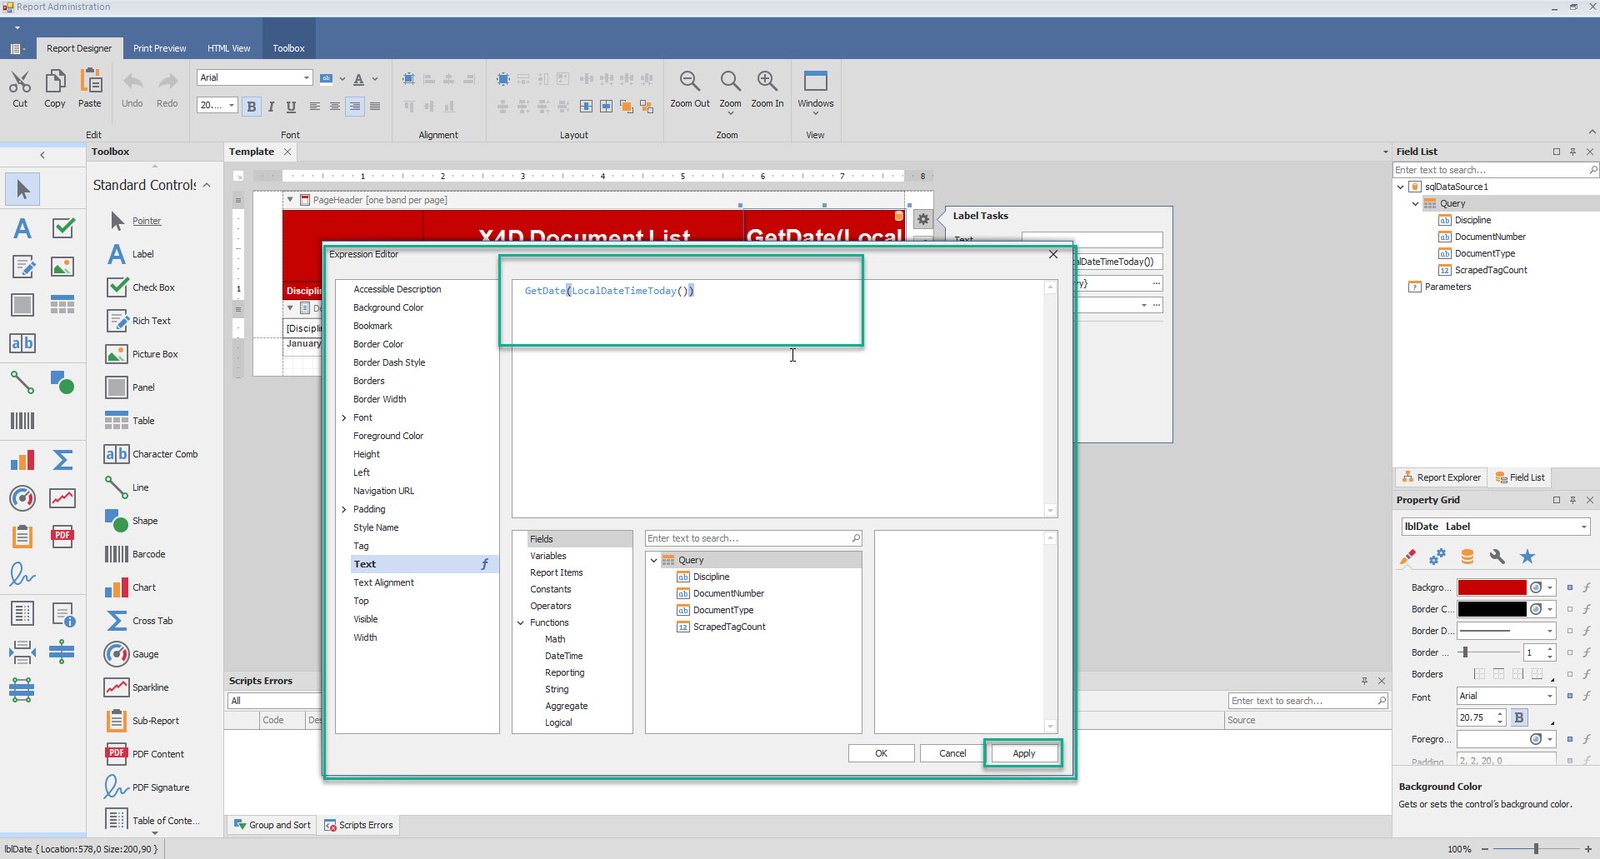Toggle Underline formatting in Font group
The height and width of the screenshot is (859, 1600).
[291, 106]
